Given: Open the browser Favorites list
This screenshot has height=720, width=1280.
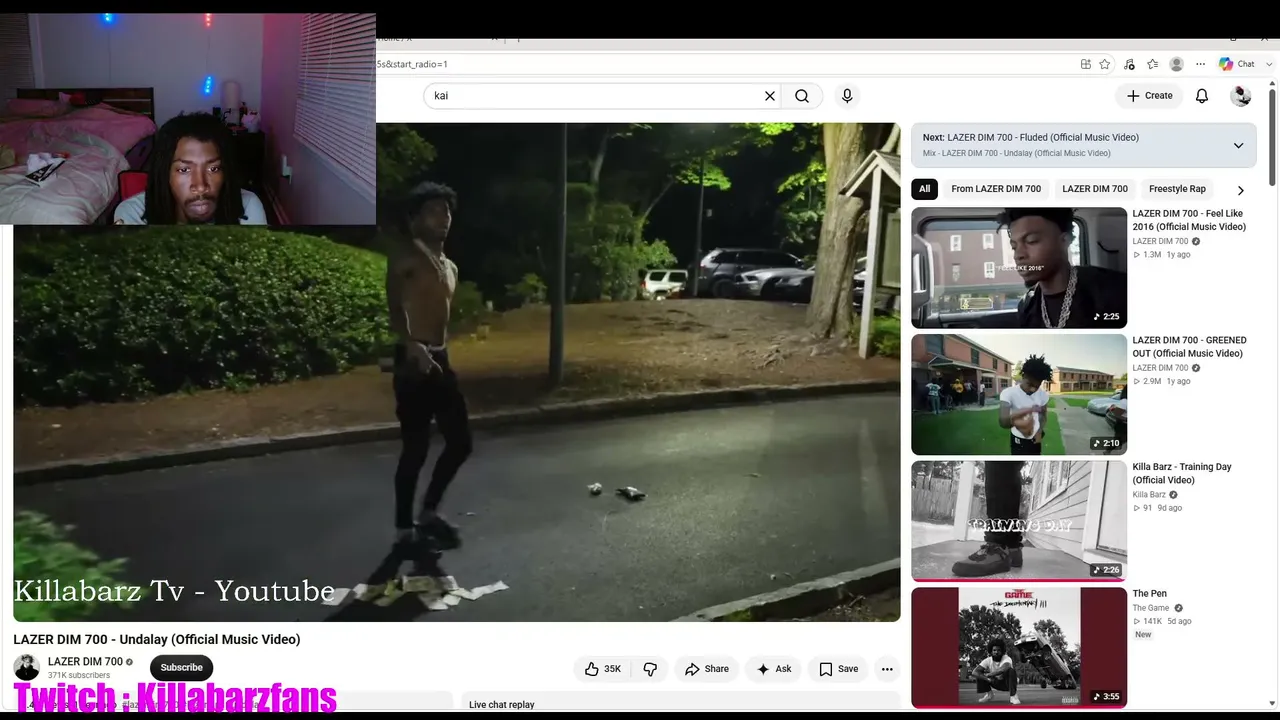Looking at the screenshot, I should [1153, 64].
